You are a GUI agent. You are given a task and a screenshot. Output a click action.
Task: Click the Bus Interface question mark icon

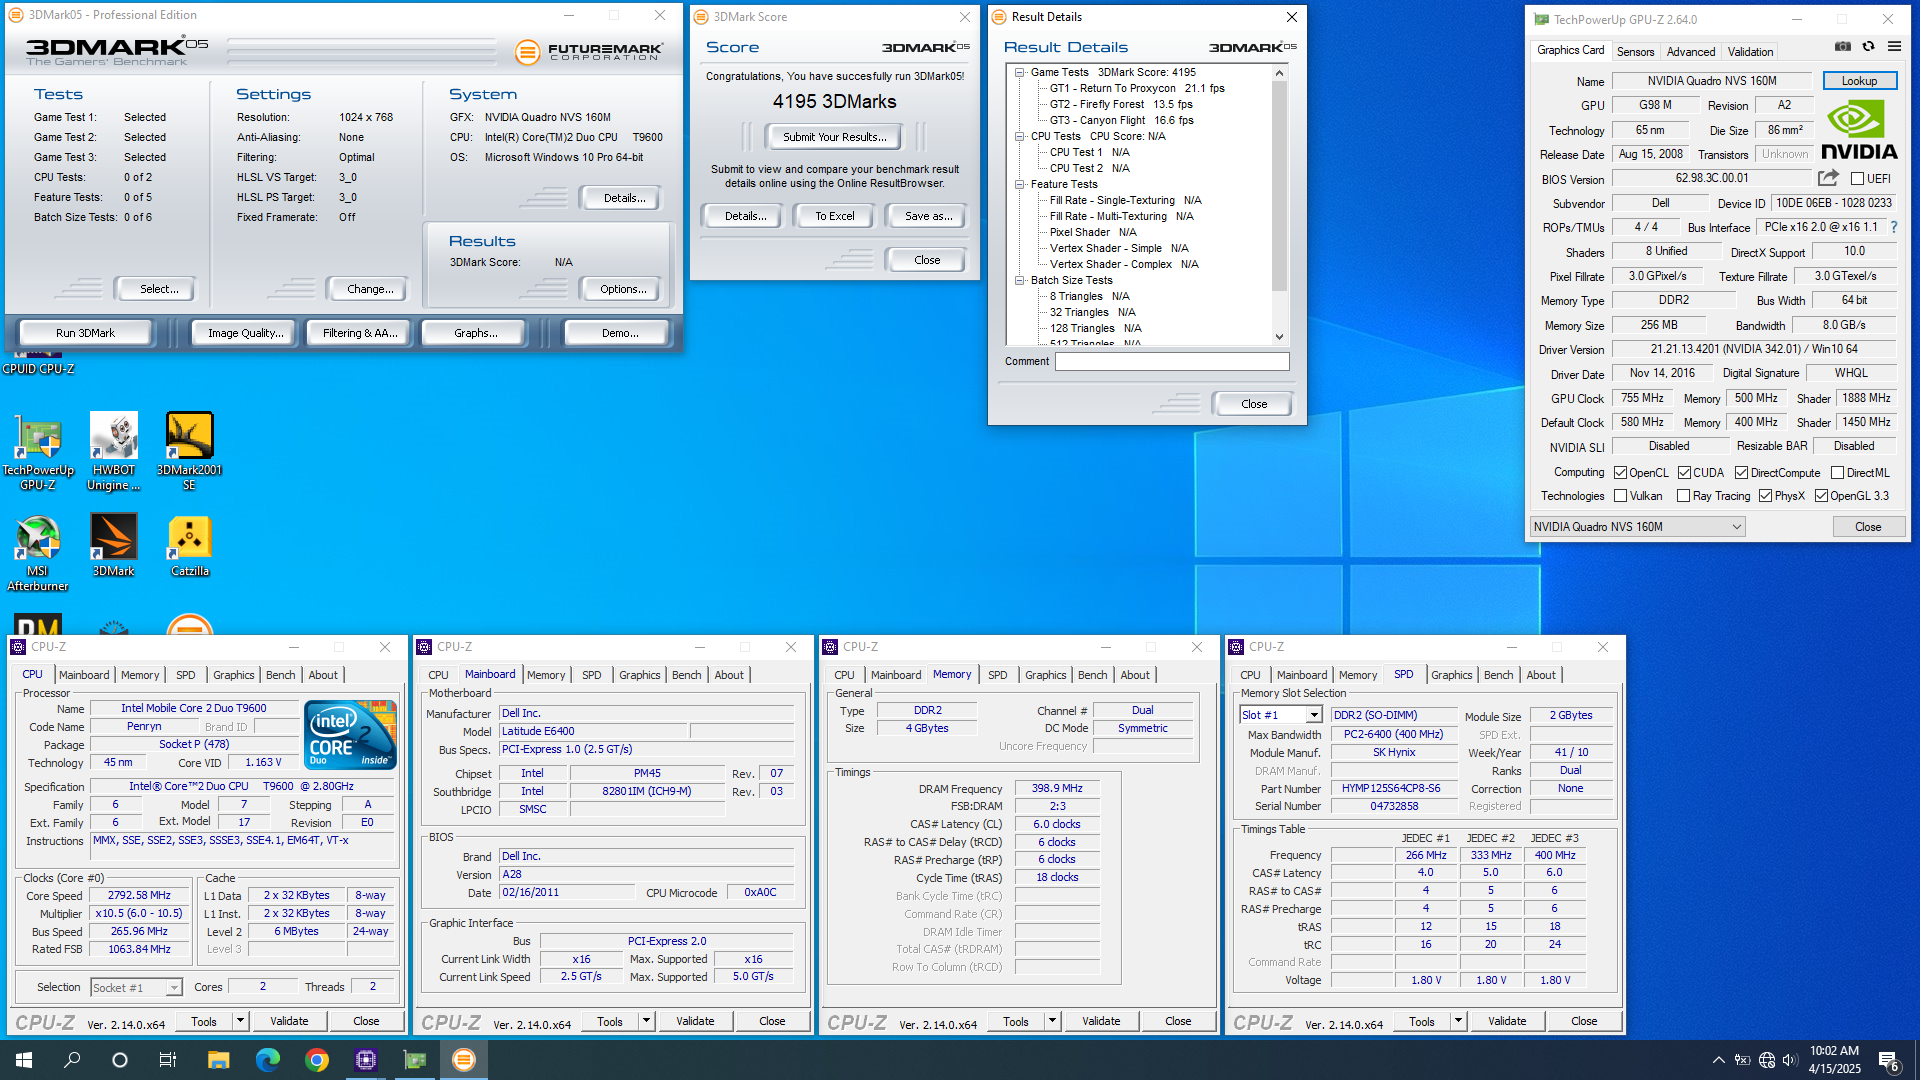[x=1894, y=227]
